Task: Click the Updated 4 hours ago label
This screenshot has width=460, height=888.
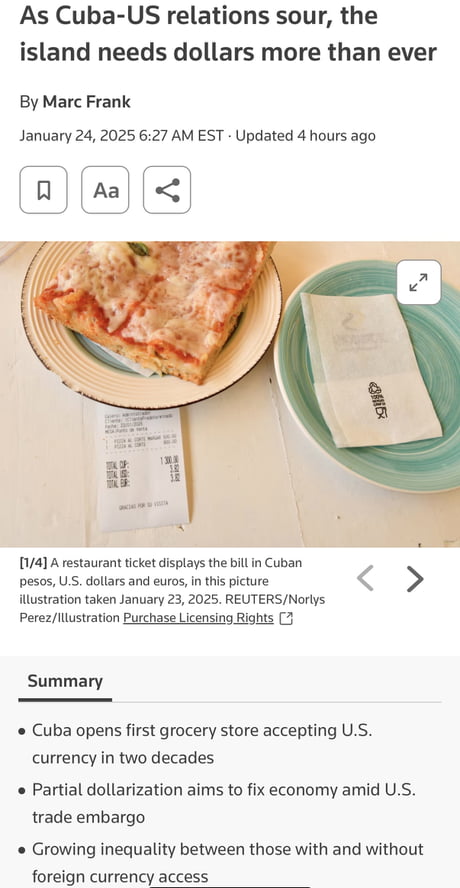Action: [x=305, y=136]
